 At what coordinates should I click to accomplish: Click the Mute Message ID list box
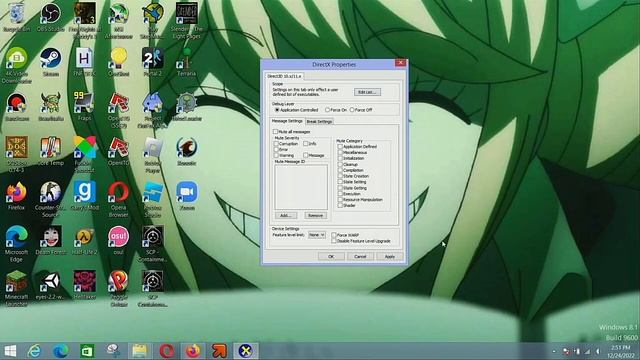pyautogui.click(x=301, y=187)
